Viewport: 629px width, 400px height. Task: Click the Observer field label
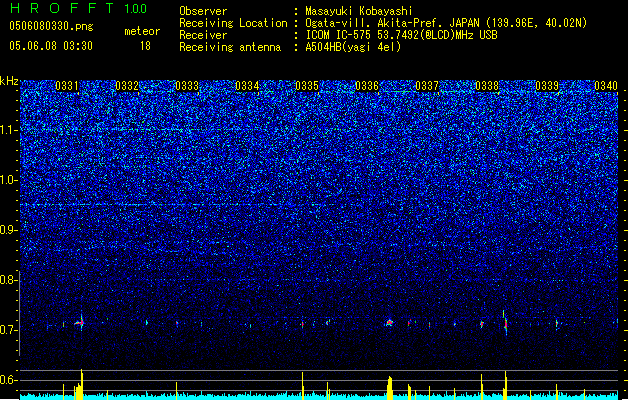(x=203, y=11)
